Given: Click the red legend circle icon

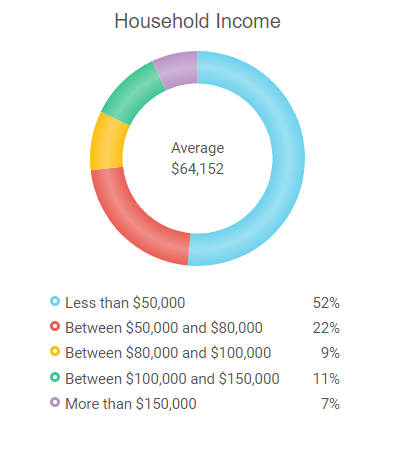Looking at the screenshot, I should click(55, 326).
